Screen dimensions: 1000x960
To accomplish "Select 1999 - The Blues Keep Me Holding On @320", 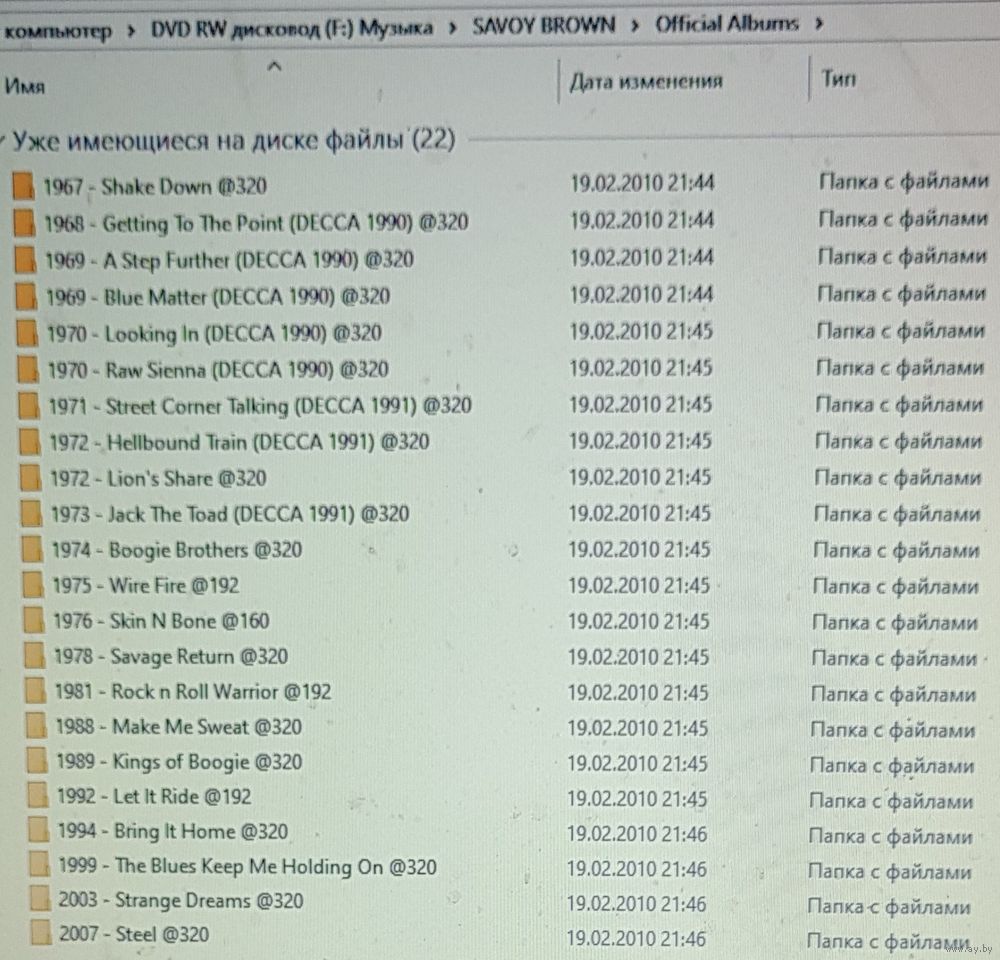I will pos(247,866).
